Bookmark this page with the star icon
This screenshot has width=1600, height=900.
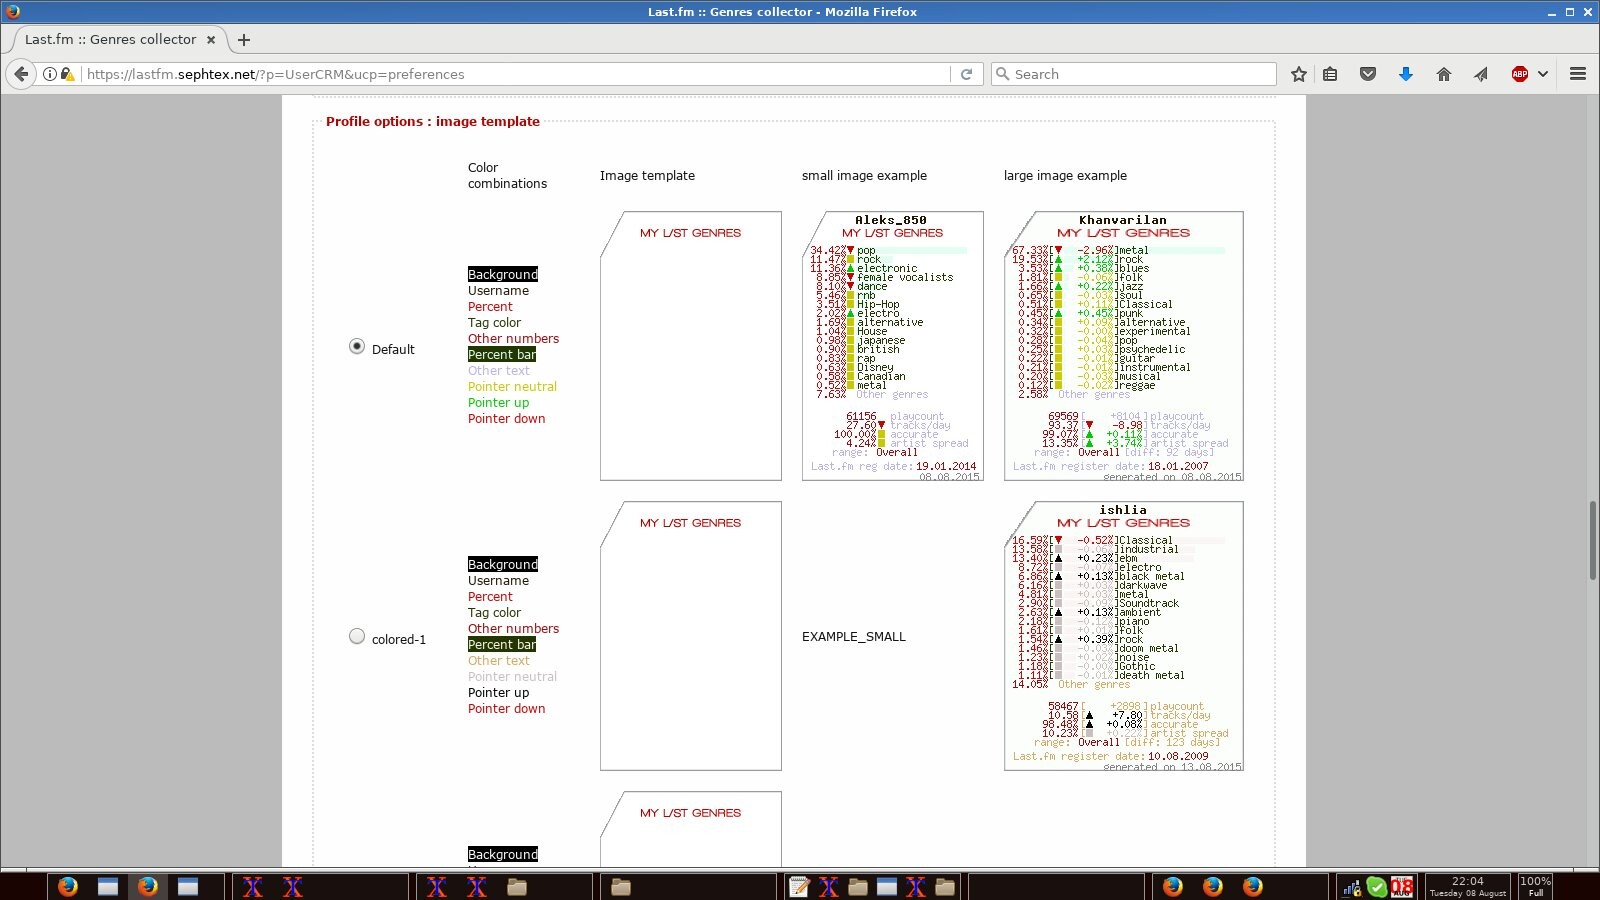click(1298, 74)
